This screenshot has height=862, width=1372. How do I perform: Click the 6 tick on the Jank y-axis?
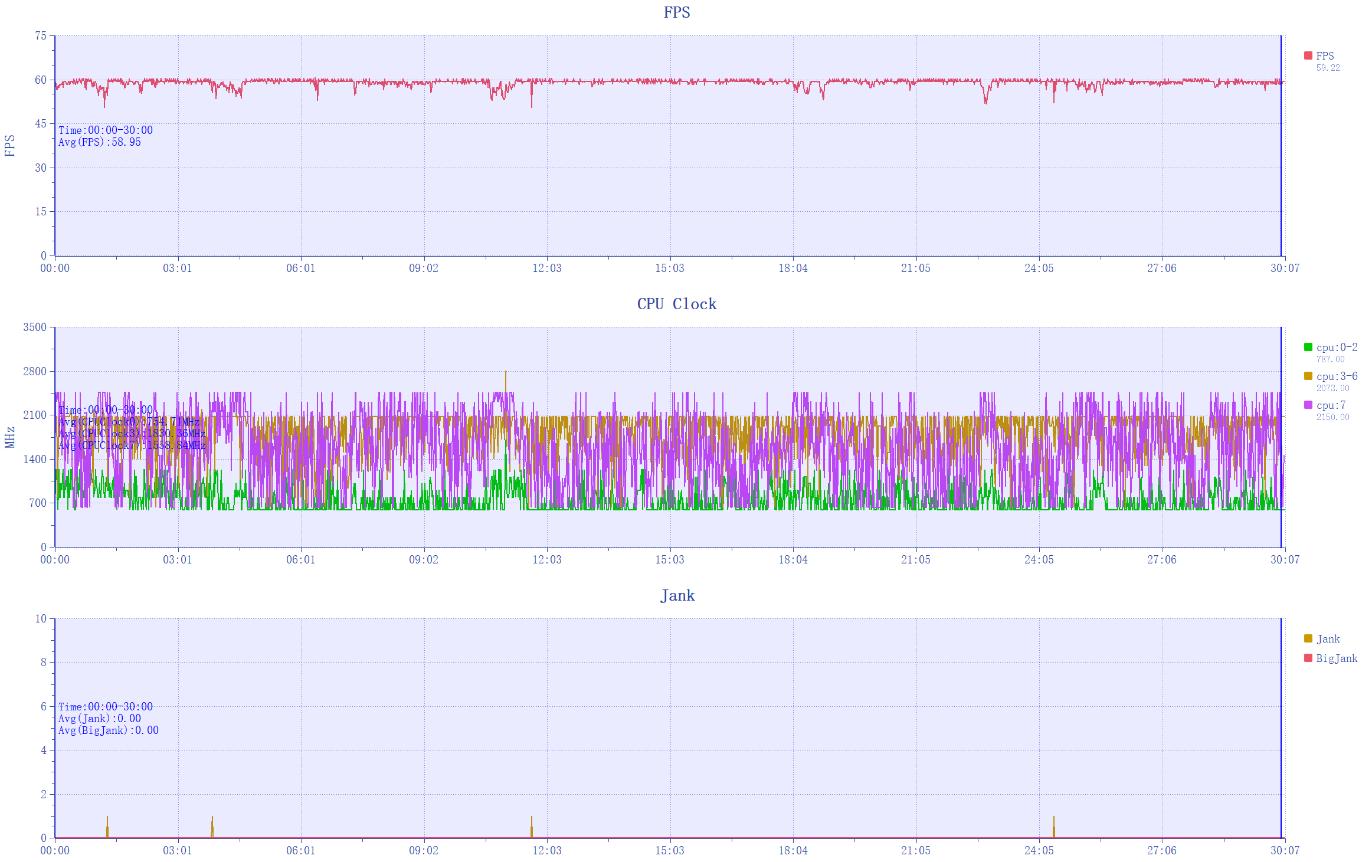(x=43, y=706)
